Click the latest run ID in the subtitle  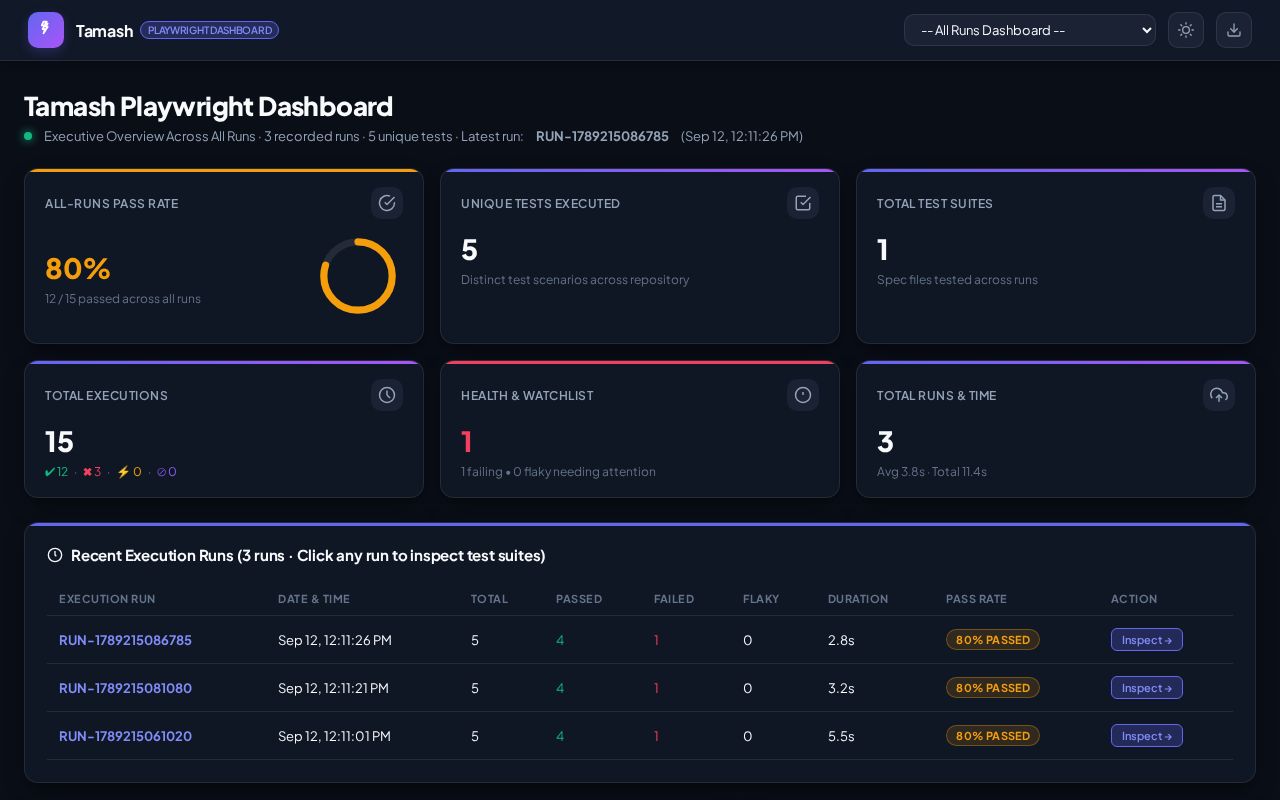[602, 136]
